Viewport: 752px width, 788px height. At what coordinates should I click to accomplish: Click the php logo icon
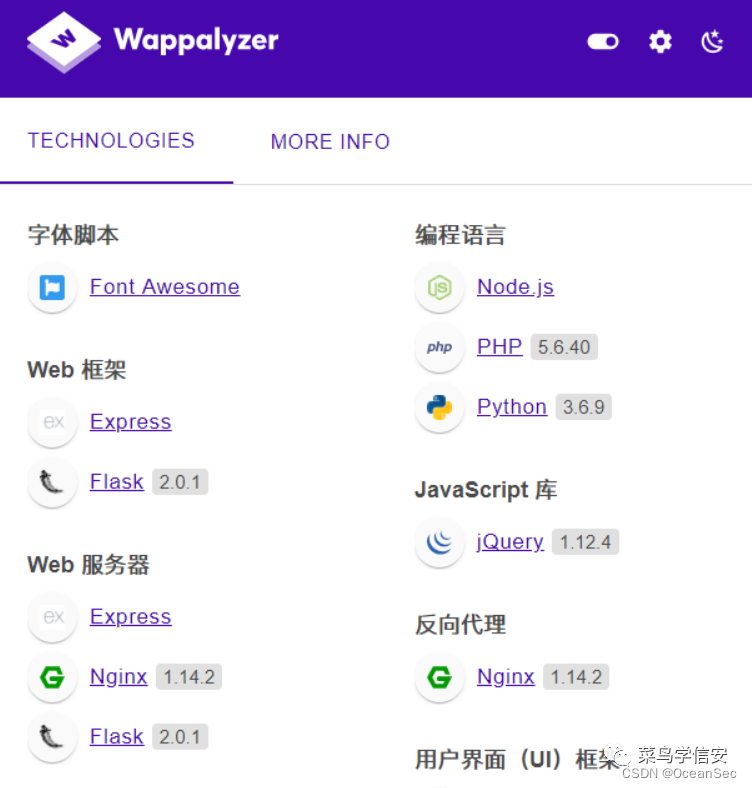point(439,347)
